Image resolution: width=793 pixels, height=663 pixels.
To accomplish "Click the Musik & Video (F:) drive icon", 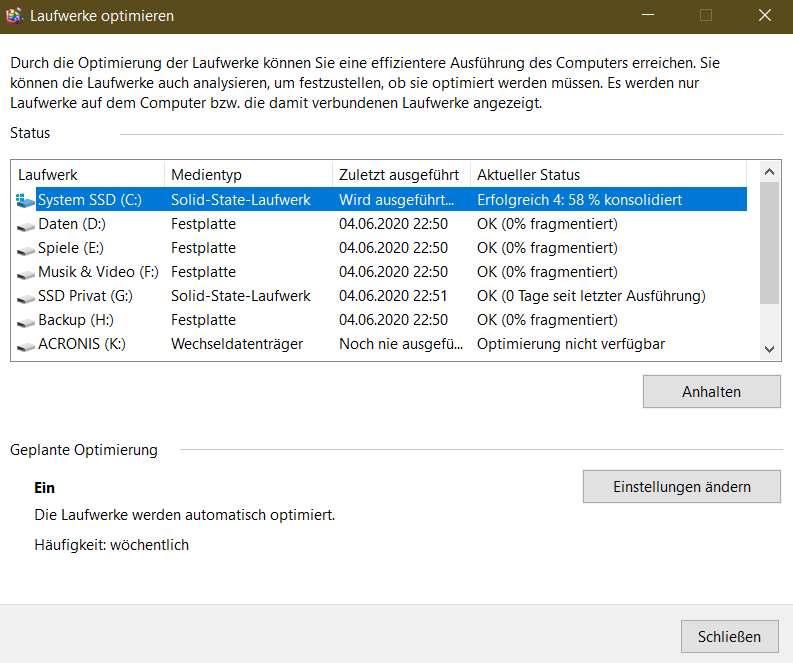I will coord(25,272).
